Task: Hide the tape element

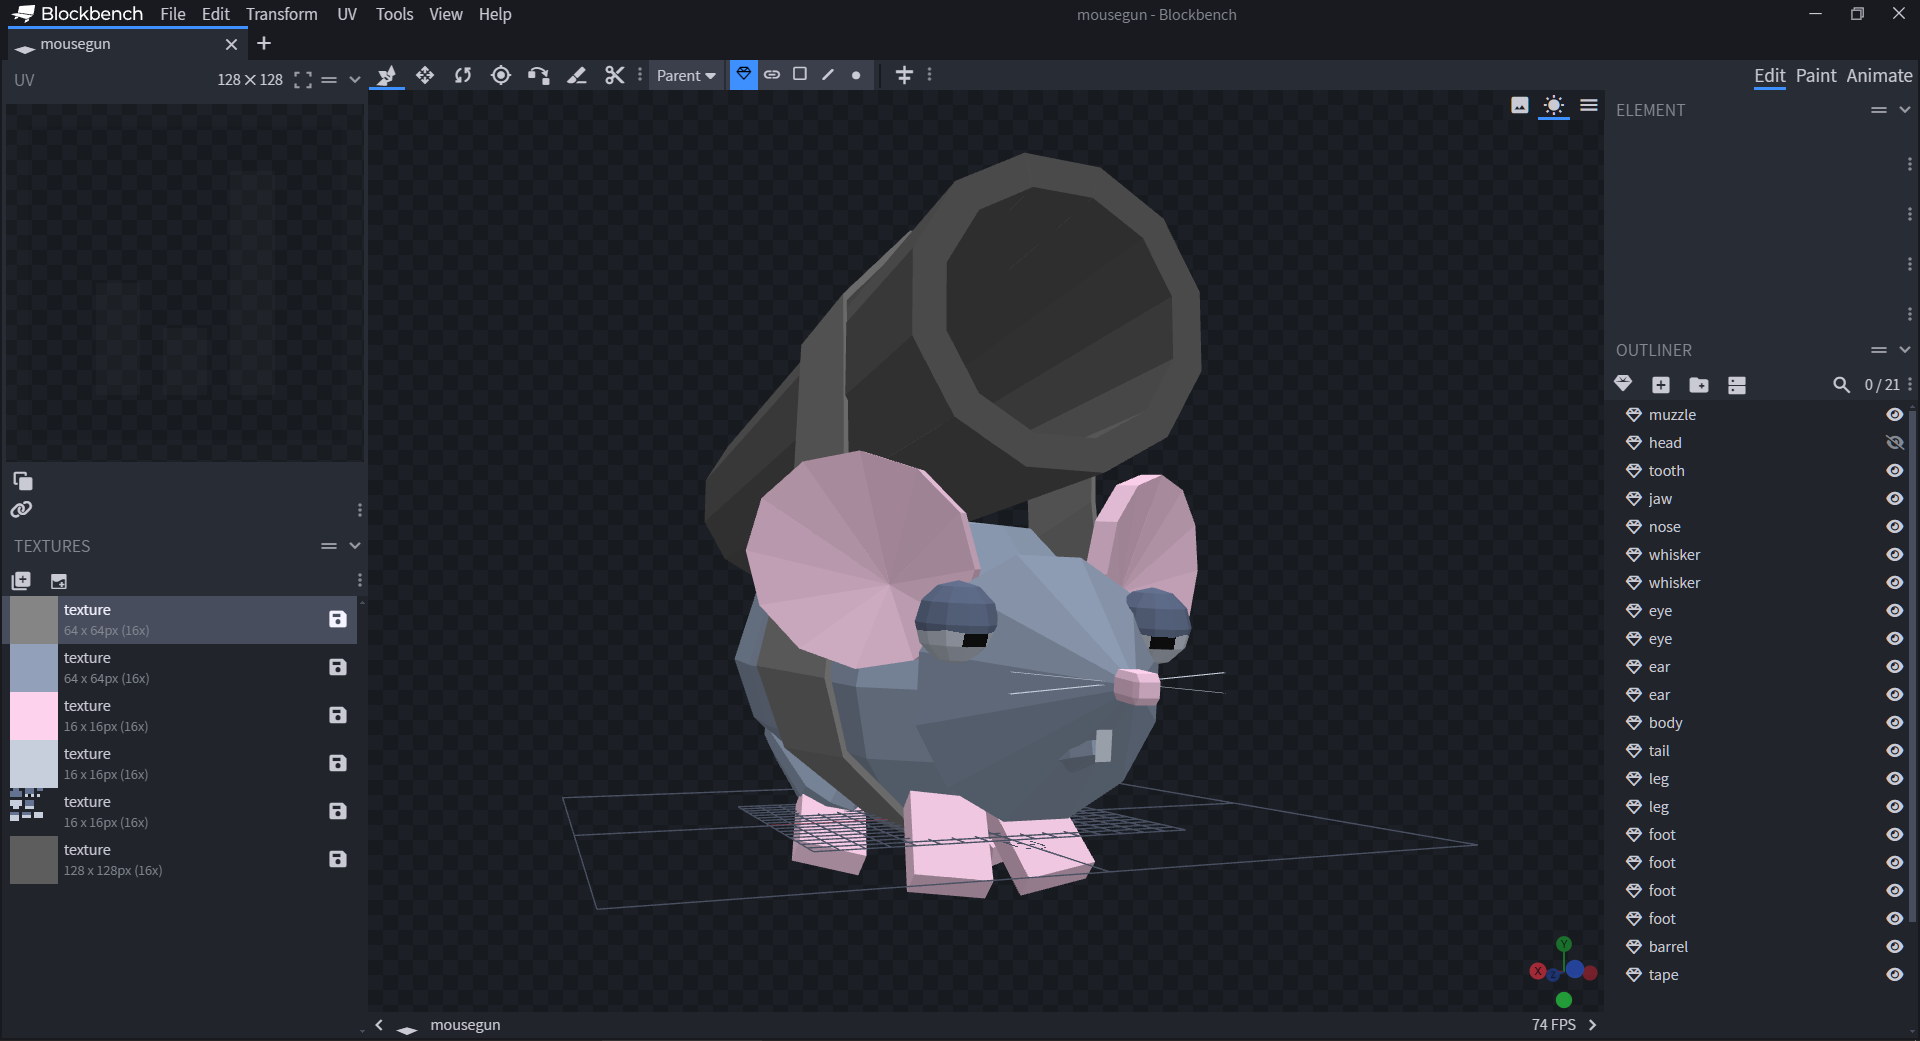Action: (1895, 975)
